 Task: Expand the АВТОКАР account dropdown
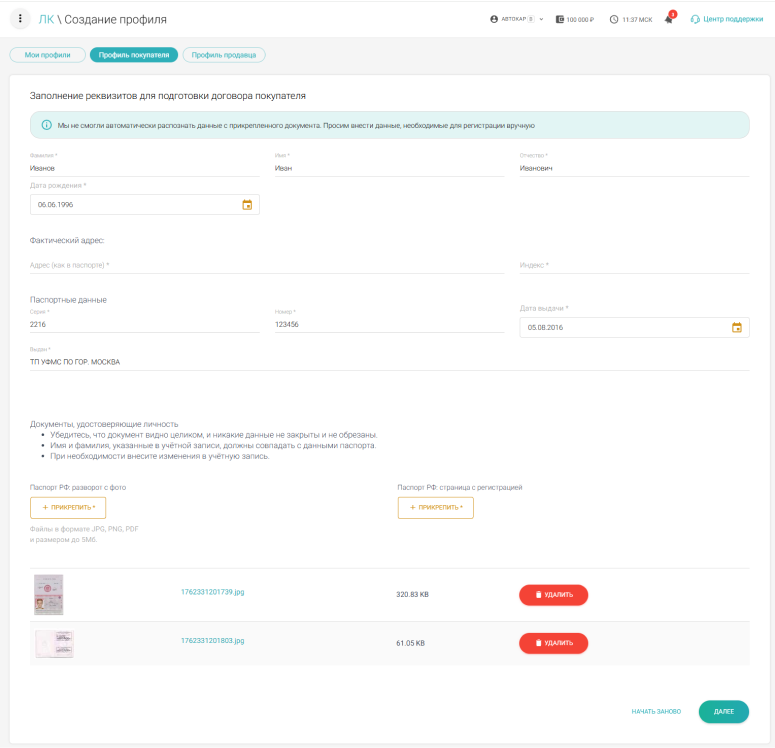coord(541,19)
